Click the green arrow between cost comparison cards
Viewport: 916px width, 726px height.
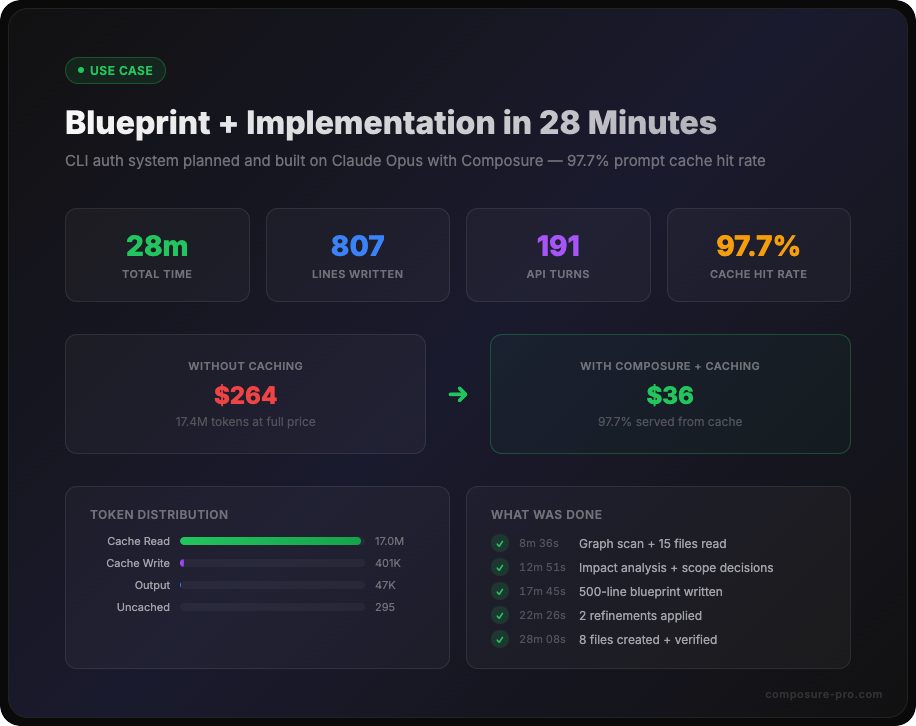[458, 394]
